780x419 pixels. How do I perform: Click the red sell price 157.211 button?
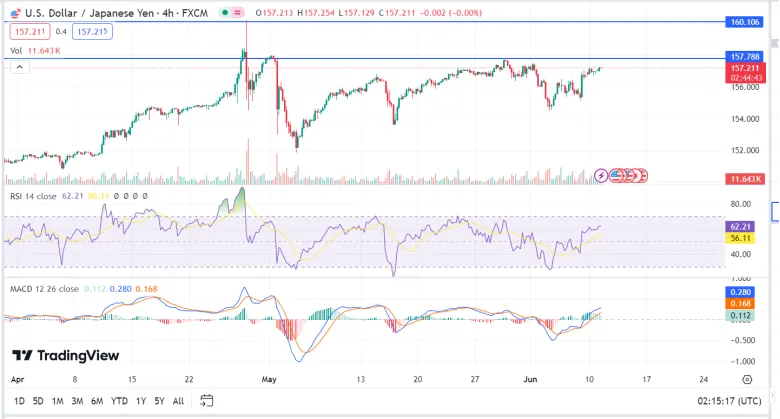(30, 32)
